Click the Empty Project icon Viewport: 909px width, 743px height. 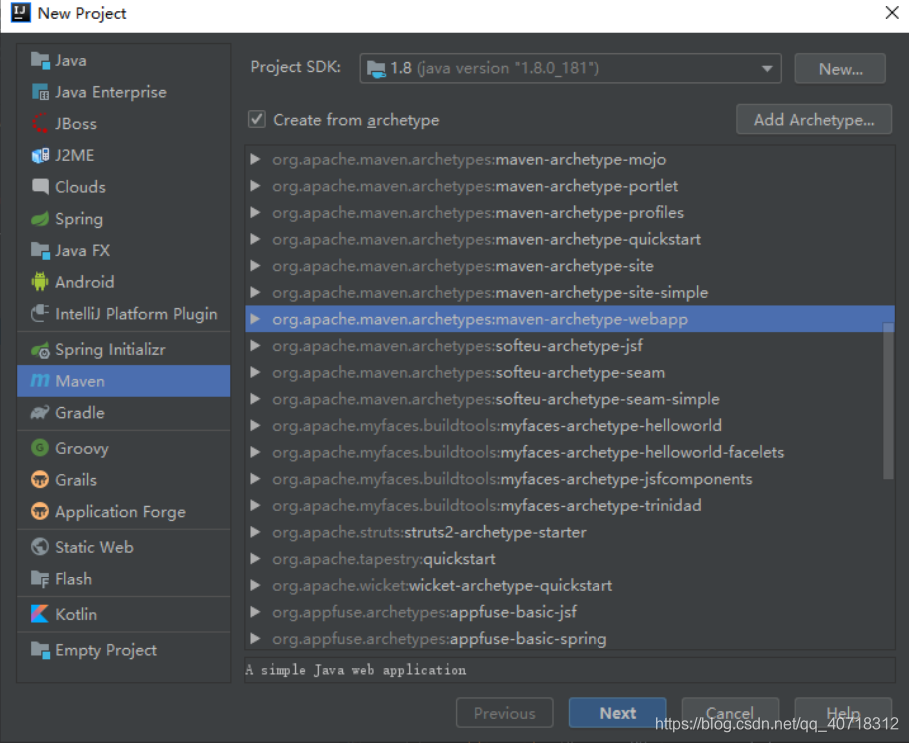pos(40,650)
